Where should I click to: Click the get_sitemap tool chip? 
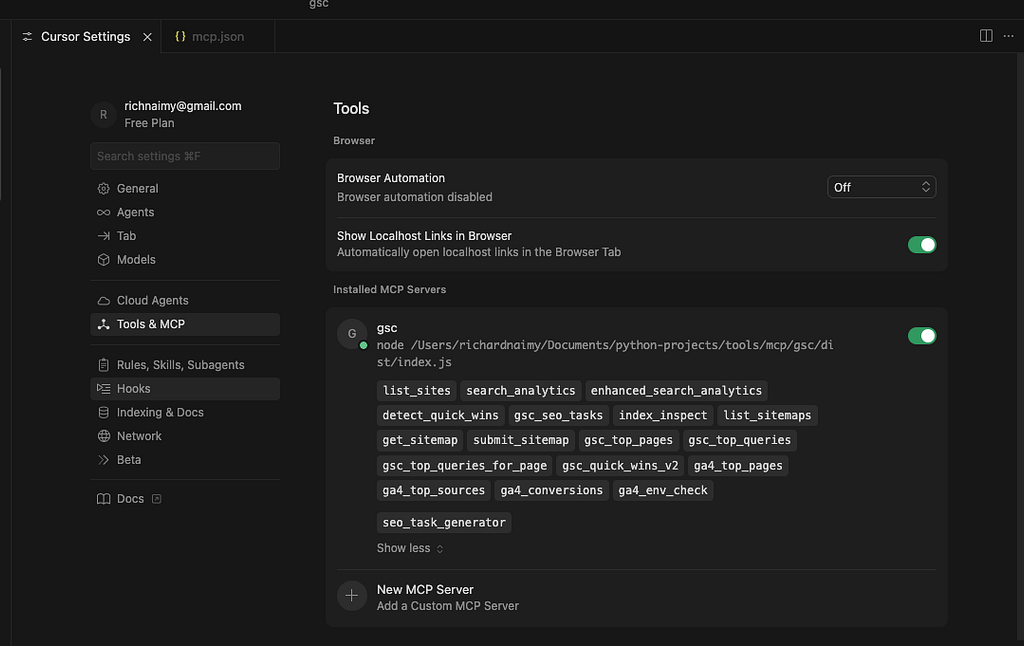click(420, 440)
